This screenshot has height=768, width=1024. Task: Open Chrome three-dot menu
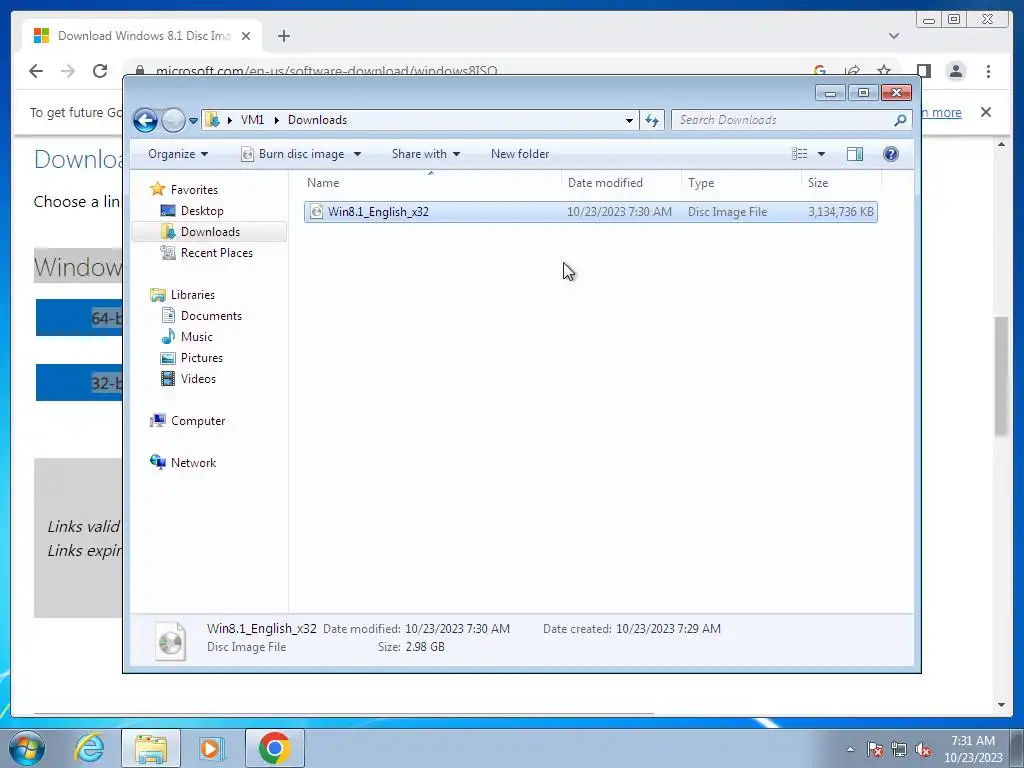coord(988,71)
